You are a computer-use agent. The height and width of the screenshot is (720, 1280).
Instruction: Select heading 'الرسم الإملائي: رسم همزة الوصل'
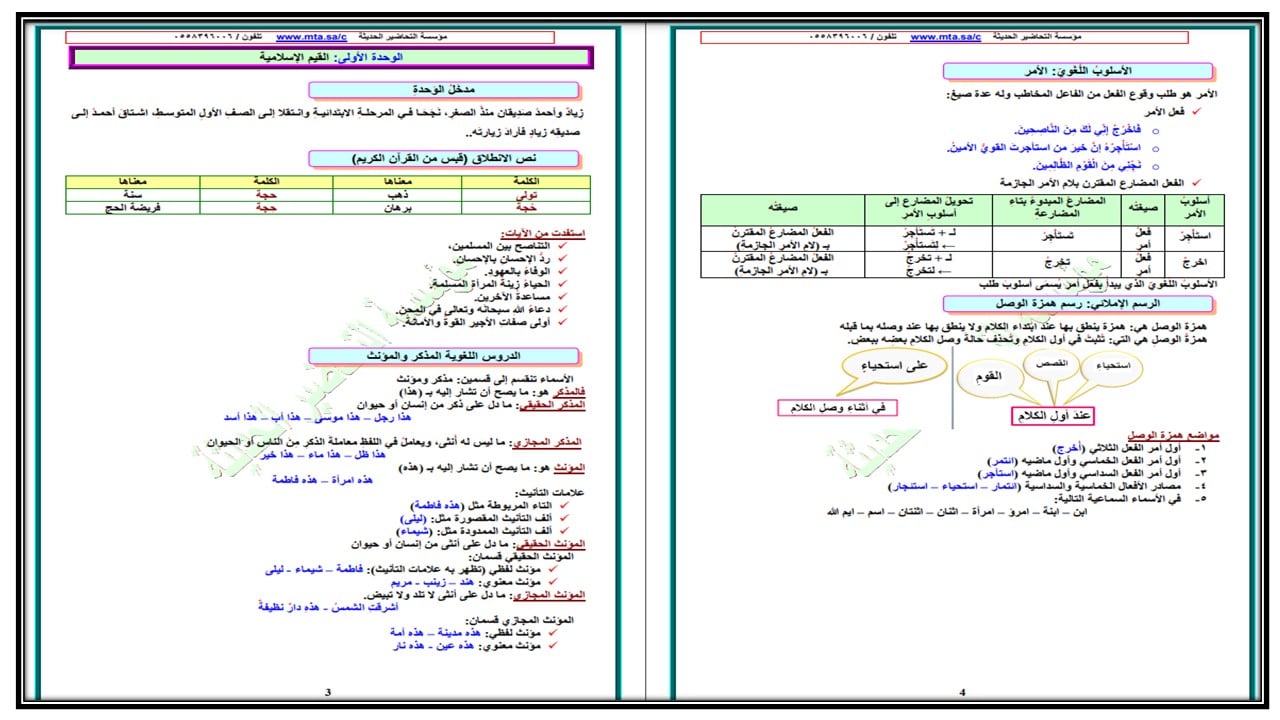1077,303
